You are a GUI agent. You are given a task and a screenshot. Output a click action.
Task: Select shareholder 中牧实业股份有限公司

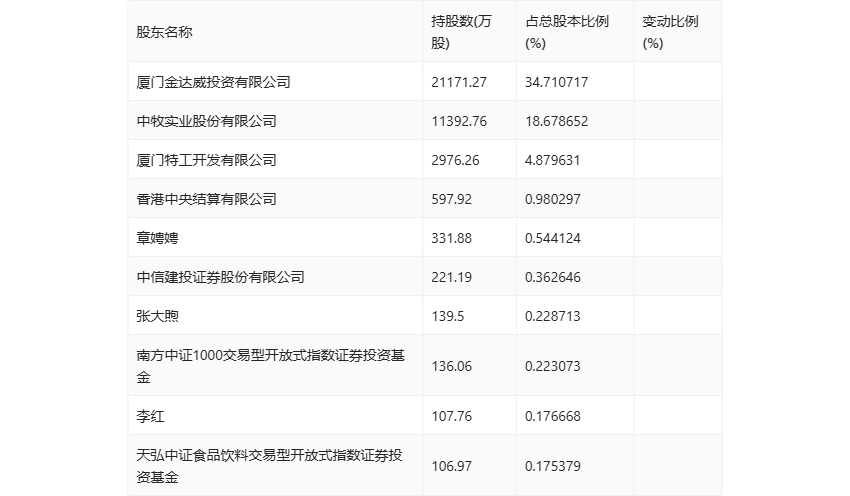click(x=207, y=121)
